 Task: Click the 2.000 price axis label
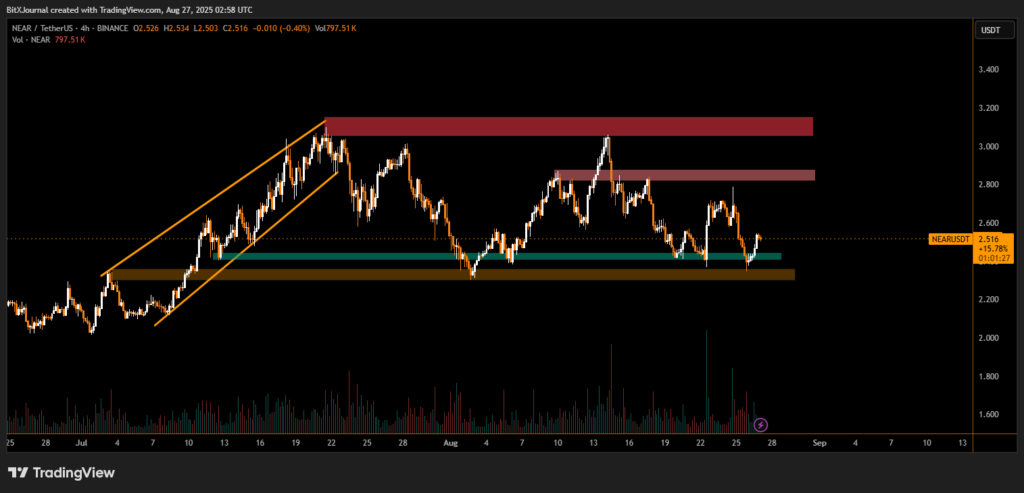point(986,338)
